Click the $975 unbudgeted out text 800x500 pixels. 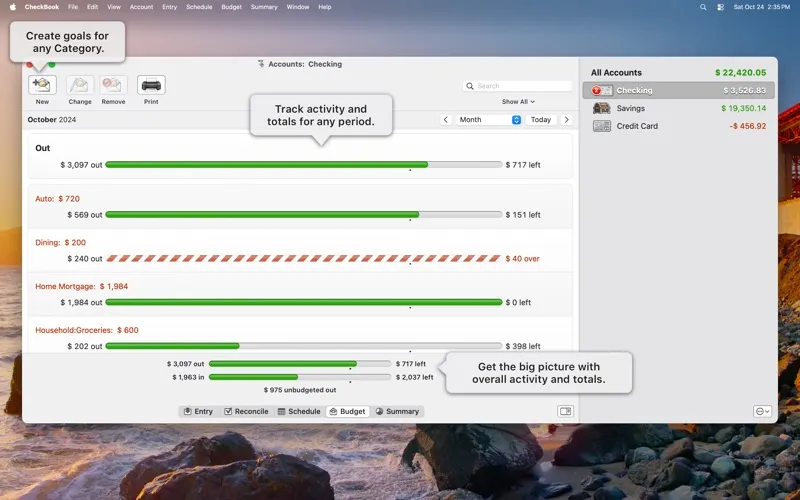pos(300,390)
